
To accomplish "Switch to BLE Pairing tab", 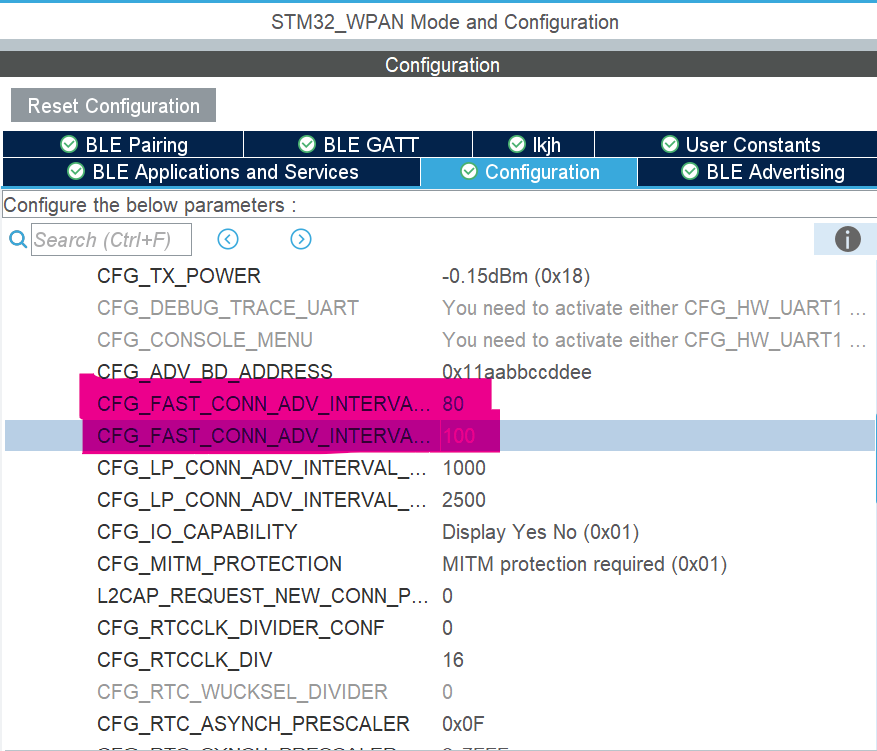I will click(x=123, y=145).
